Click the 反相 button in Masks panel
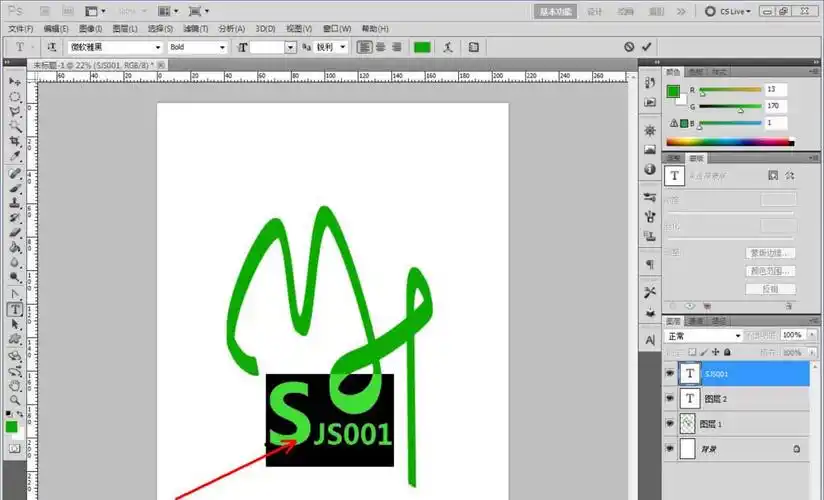Screen dimensions: 824x500 coord(770,289)
